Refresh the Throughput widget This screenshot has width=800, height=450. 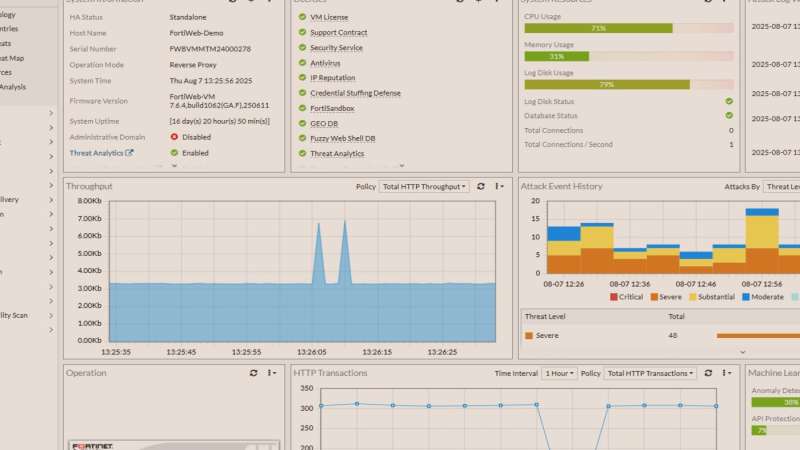pyautogui.click(x=481, y=187)
